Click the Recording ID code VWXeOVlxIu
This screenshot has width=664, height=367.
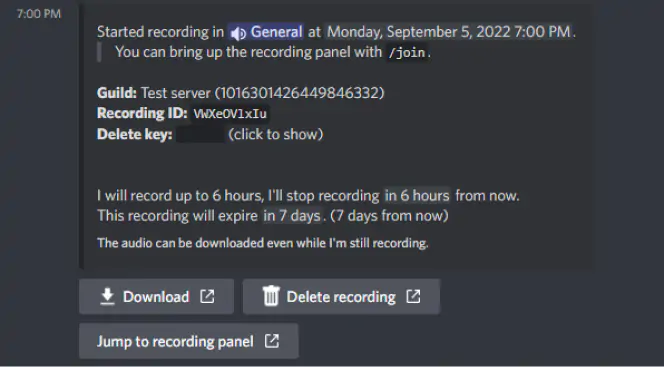230,114
